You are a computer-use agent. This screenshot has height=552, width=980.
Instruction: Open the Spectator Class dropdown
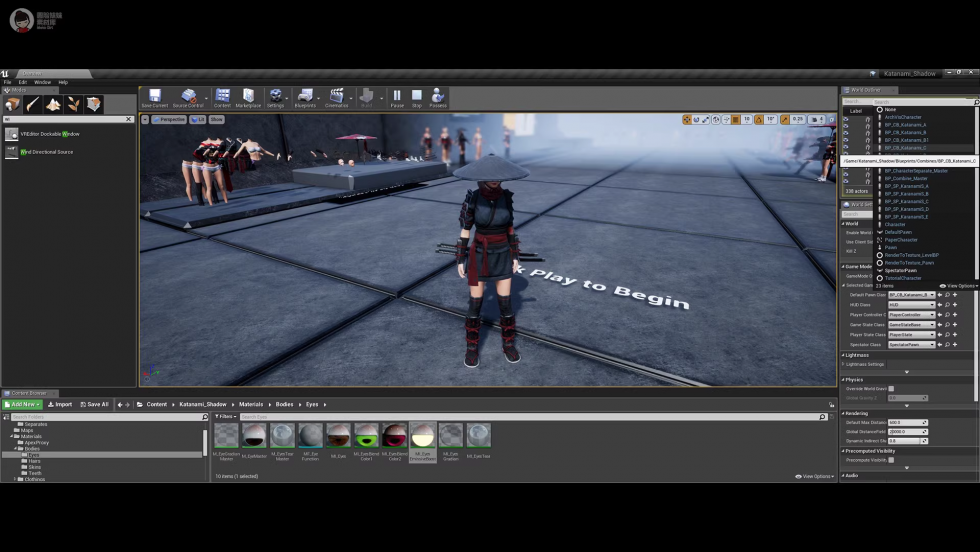(x=912, y=344)
